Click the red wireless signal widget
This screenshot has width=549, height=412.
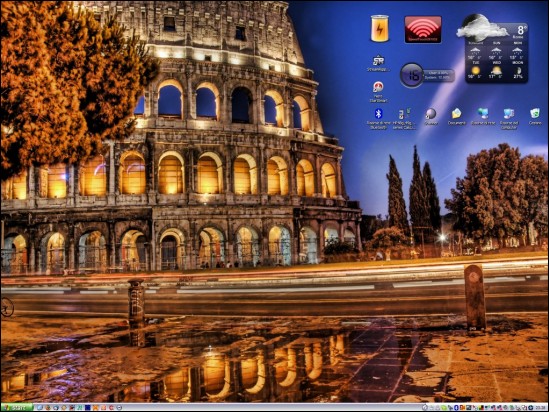point(423,29)
